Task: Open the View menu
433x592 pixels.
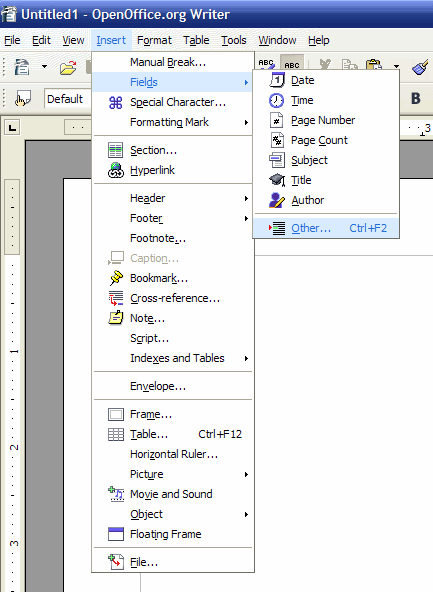Action: tap(73, 40)
